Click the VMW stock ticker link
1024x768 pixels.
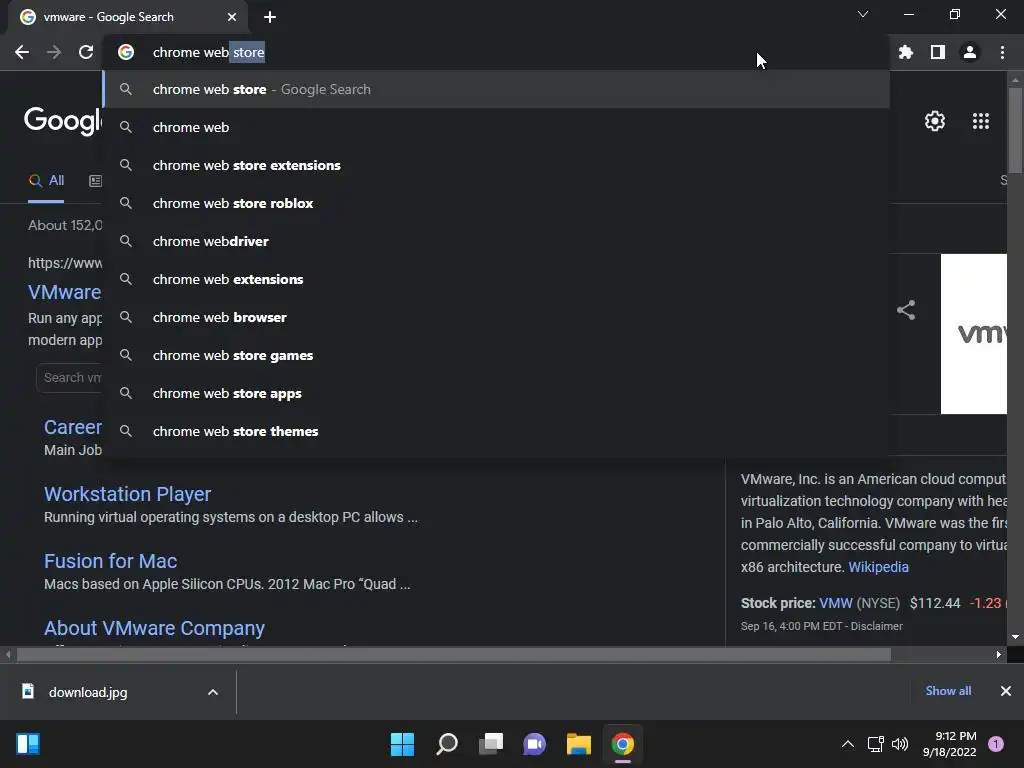point(836,603)
